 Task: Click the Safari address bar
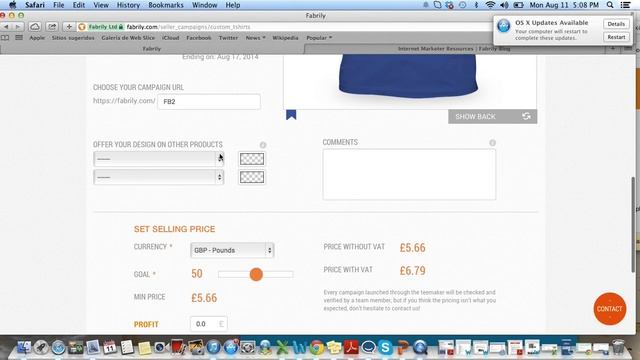(x=286, y=27)
